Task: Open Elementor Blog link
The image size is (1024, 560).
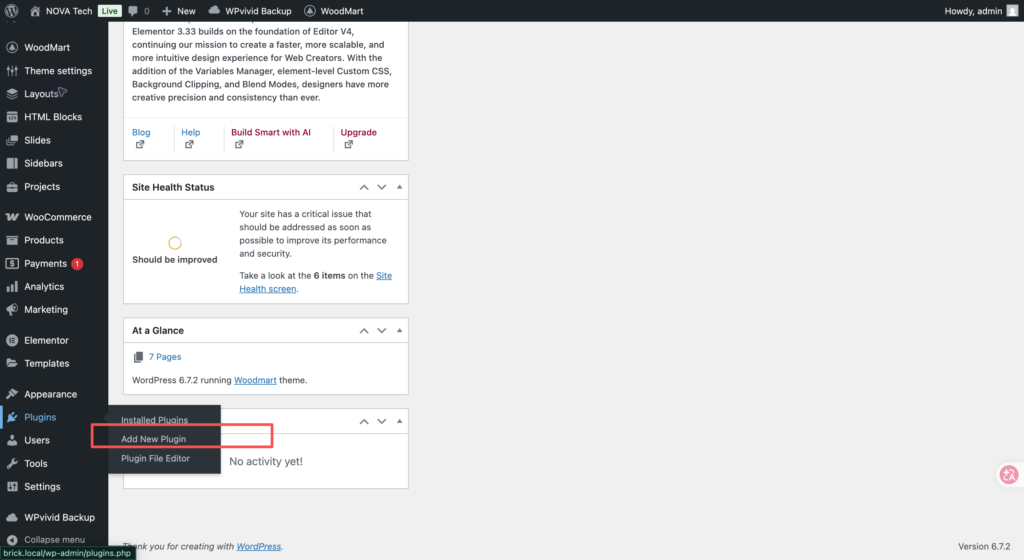Action: pyautogui.click(x=141, y=132)
